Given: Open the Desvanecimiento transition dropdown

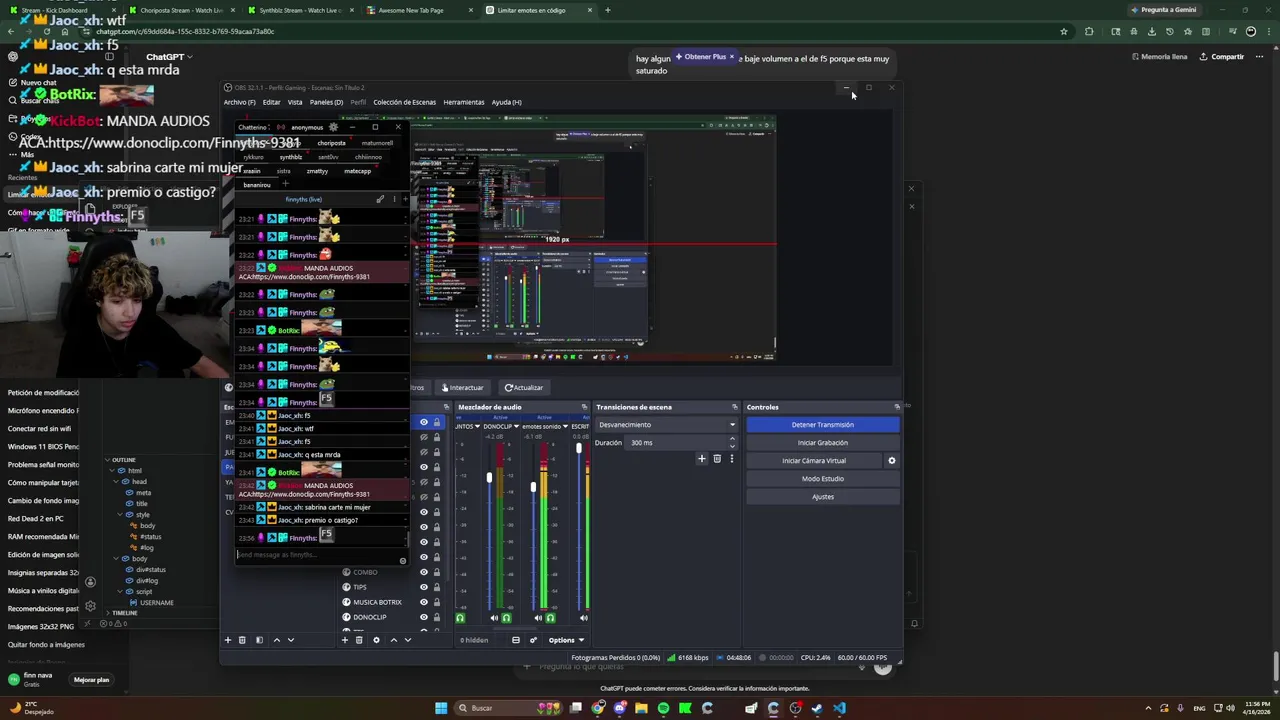Looking at the screenshot, I should click(666, 425).
